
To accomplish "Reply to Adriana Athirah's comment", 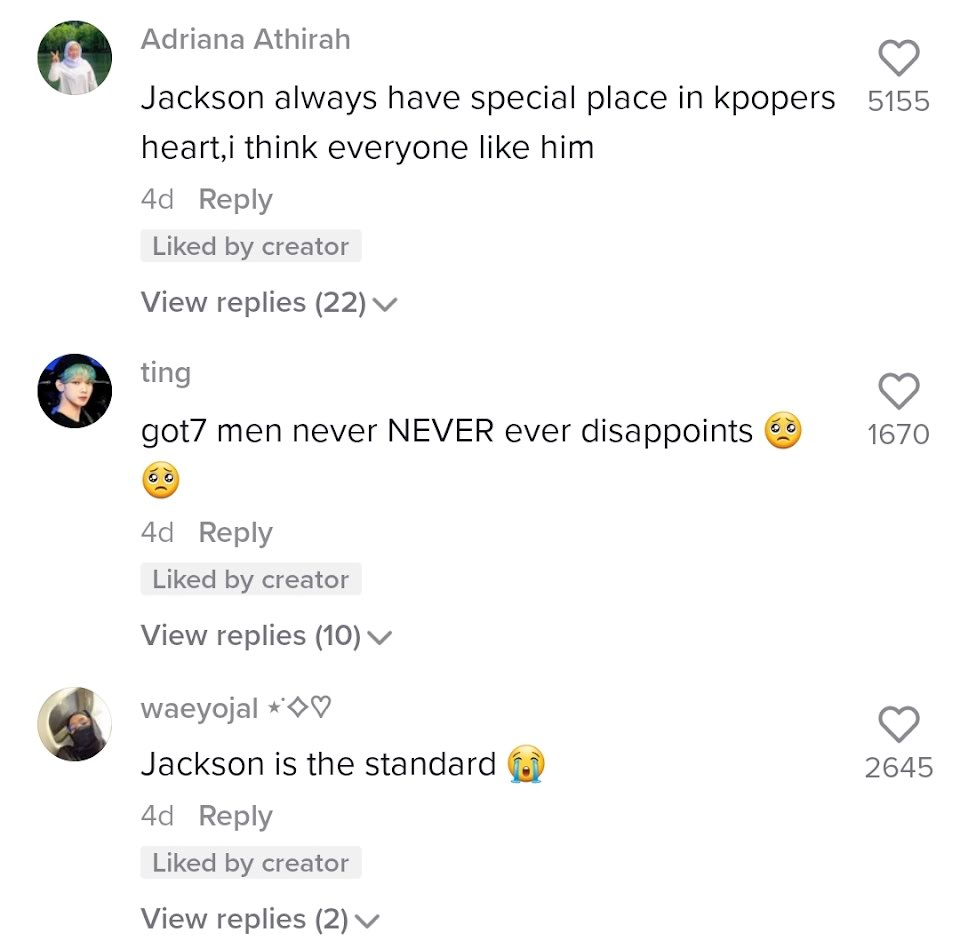I will (236, 200).
